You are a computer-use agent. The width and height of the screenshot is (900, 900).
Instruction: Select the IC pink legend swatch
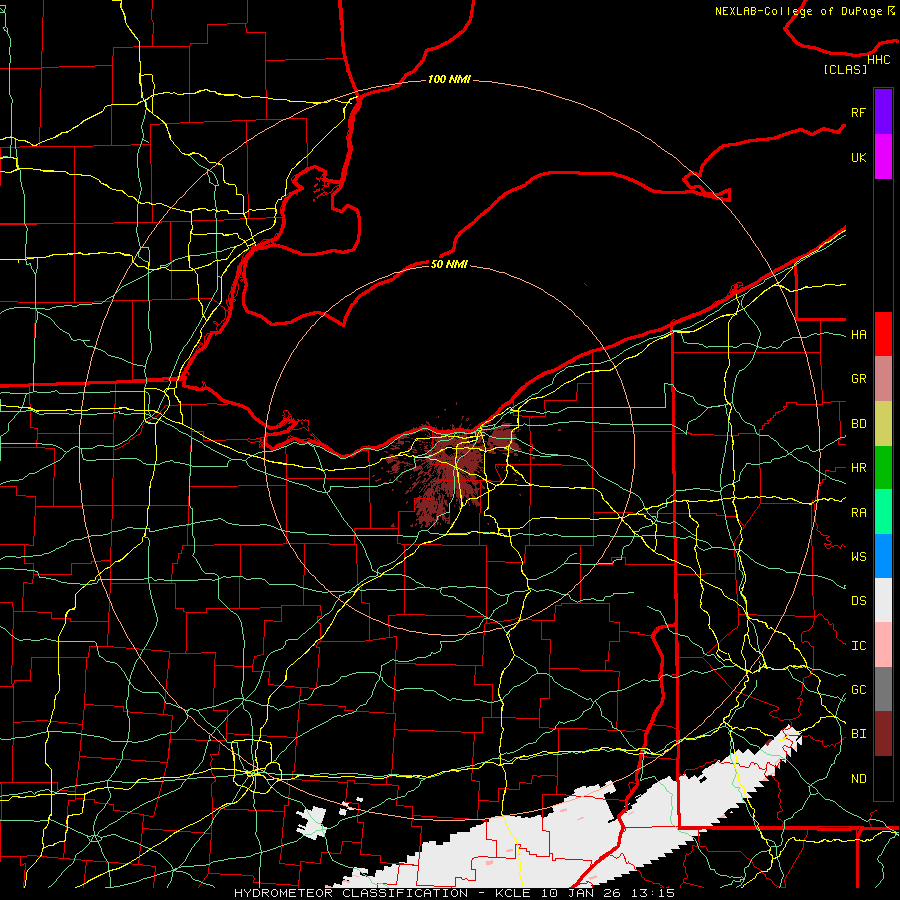click(883, 645)
